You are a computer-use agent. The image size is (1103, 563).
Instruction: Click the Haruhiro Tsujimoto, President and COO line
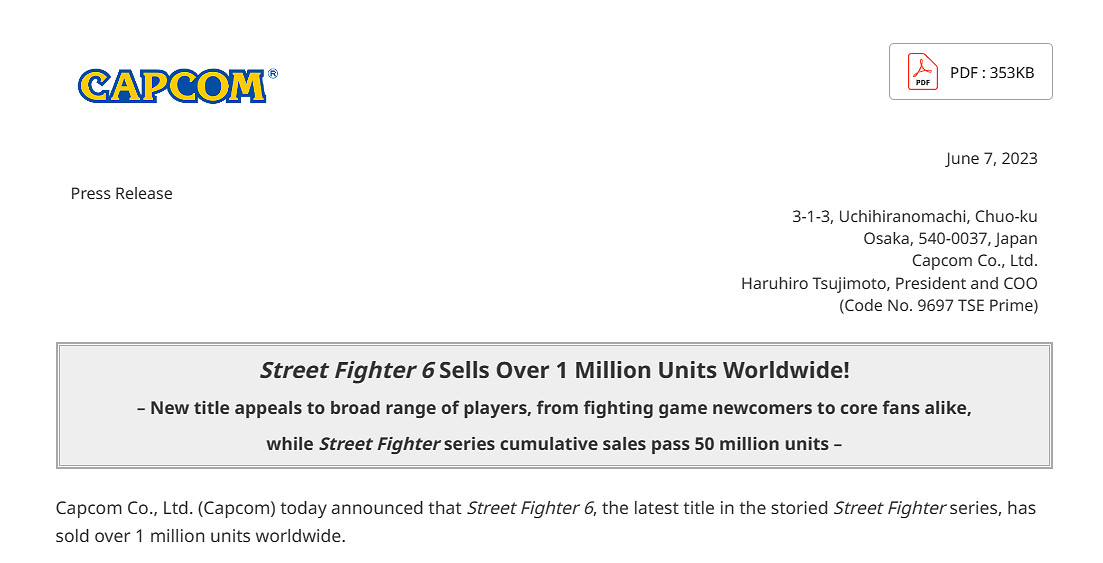click(x=889, y=283)
